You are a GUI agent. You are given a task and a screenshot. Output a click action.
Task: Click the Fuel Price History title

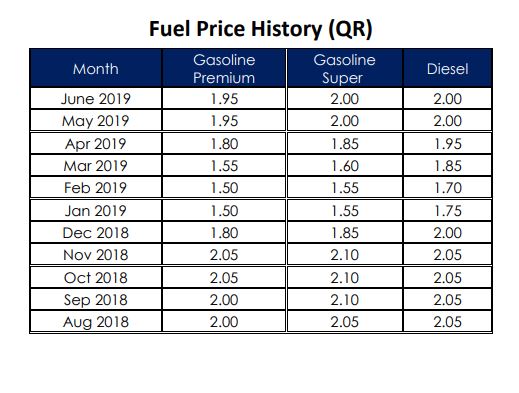point(260,29)
